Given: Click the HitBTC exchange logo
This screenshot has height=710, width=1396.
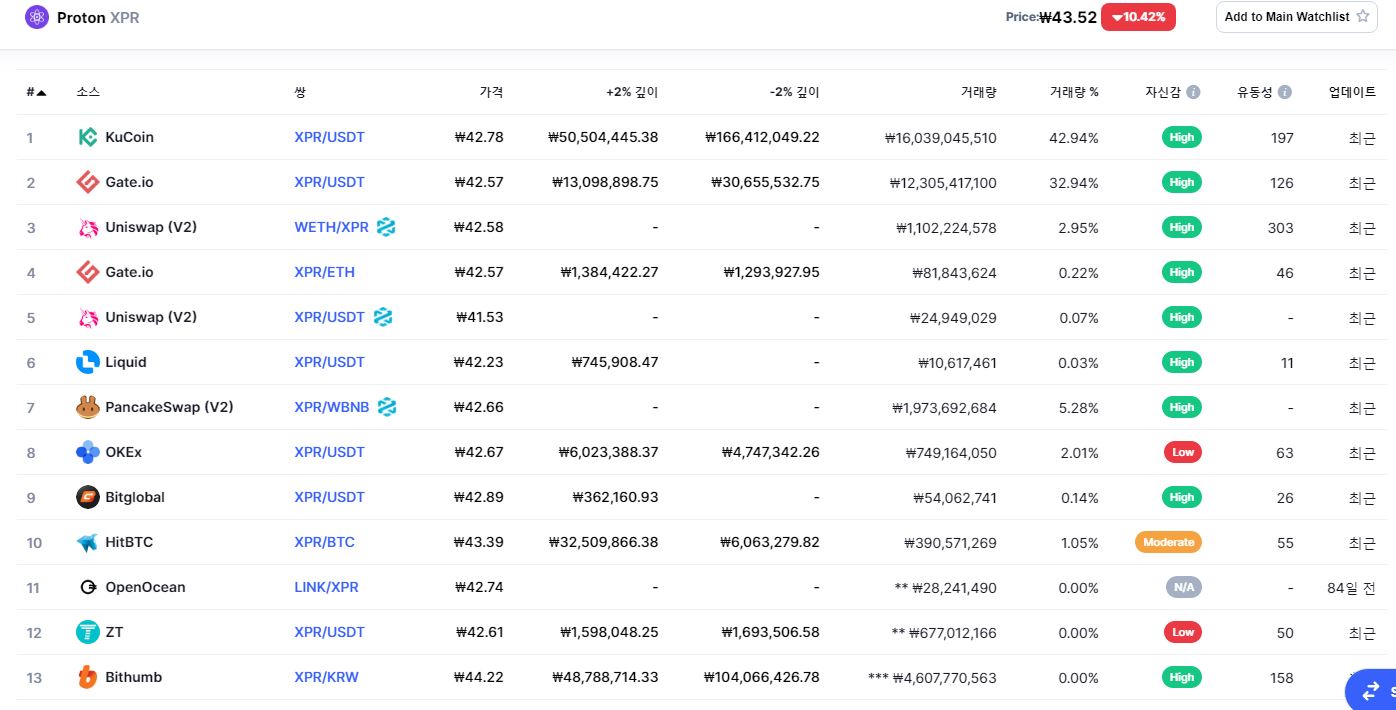Looking at the screenshot, I should [88, 542].
